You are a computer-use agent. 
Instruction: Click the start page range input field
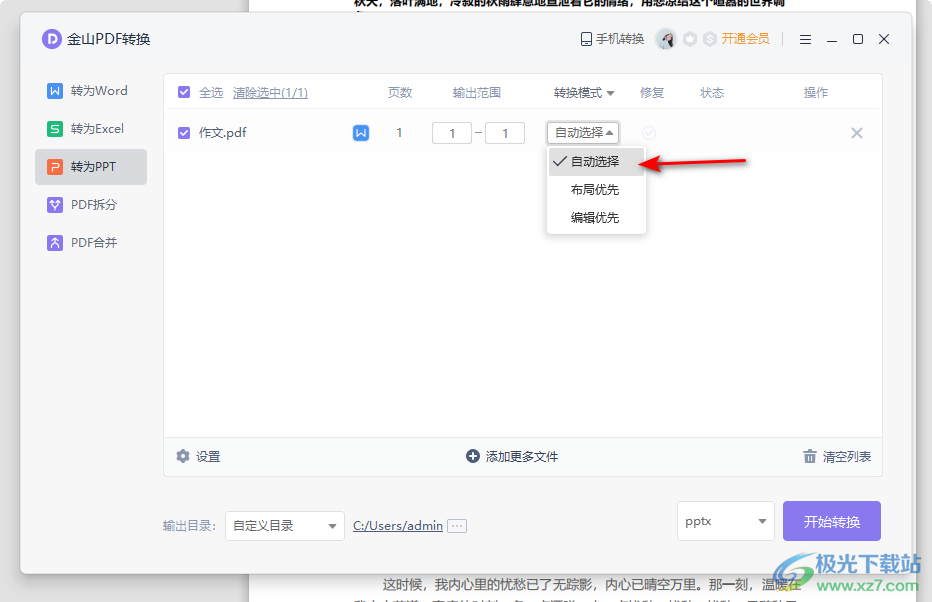pos(452,133)
